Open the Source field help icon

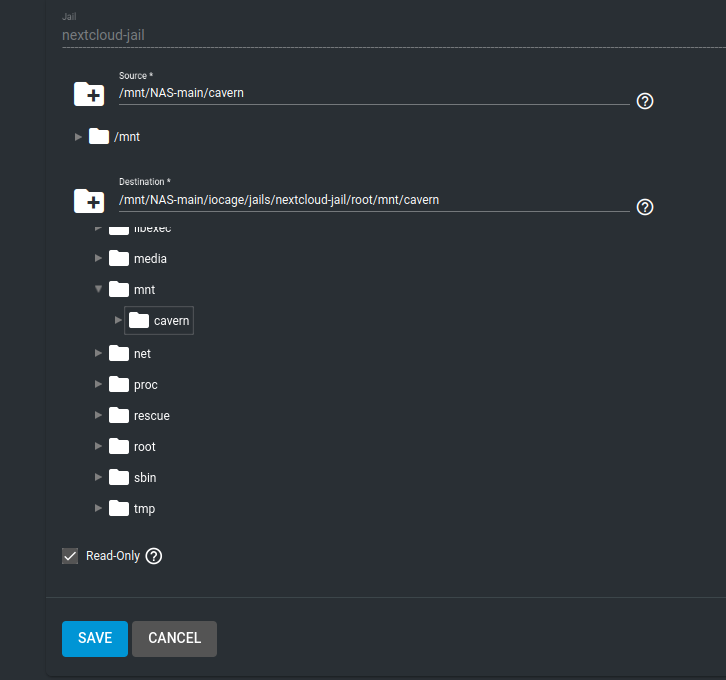pos(645,101)
